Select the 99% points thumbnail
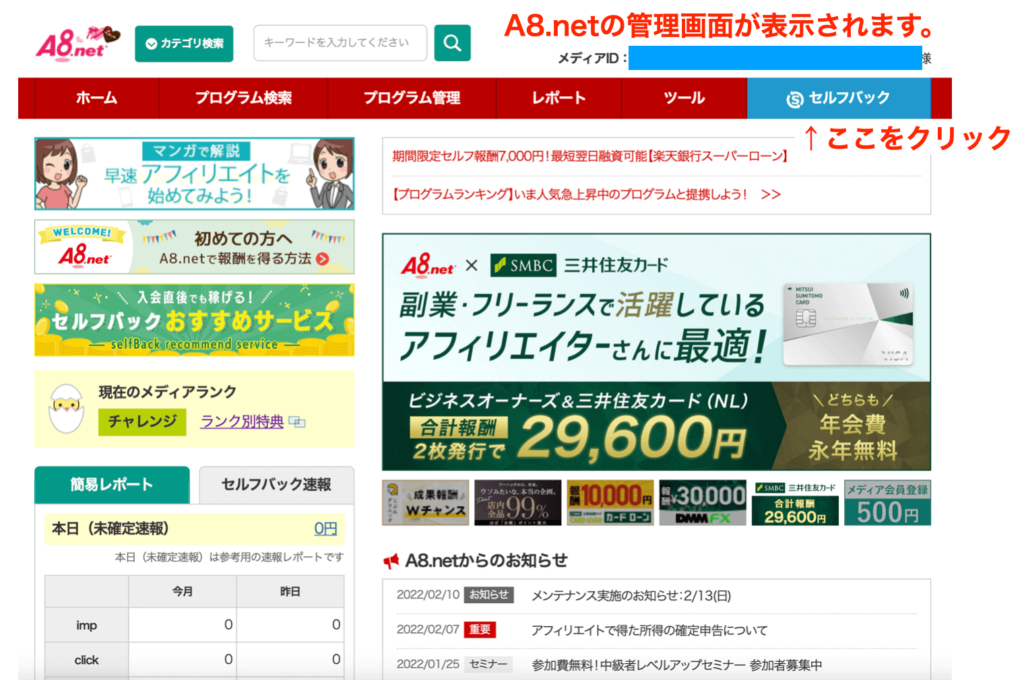Image resolution: width=1024 pixels, height=680 pixels. point(518,503)
